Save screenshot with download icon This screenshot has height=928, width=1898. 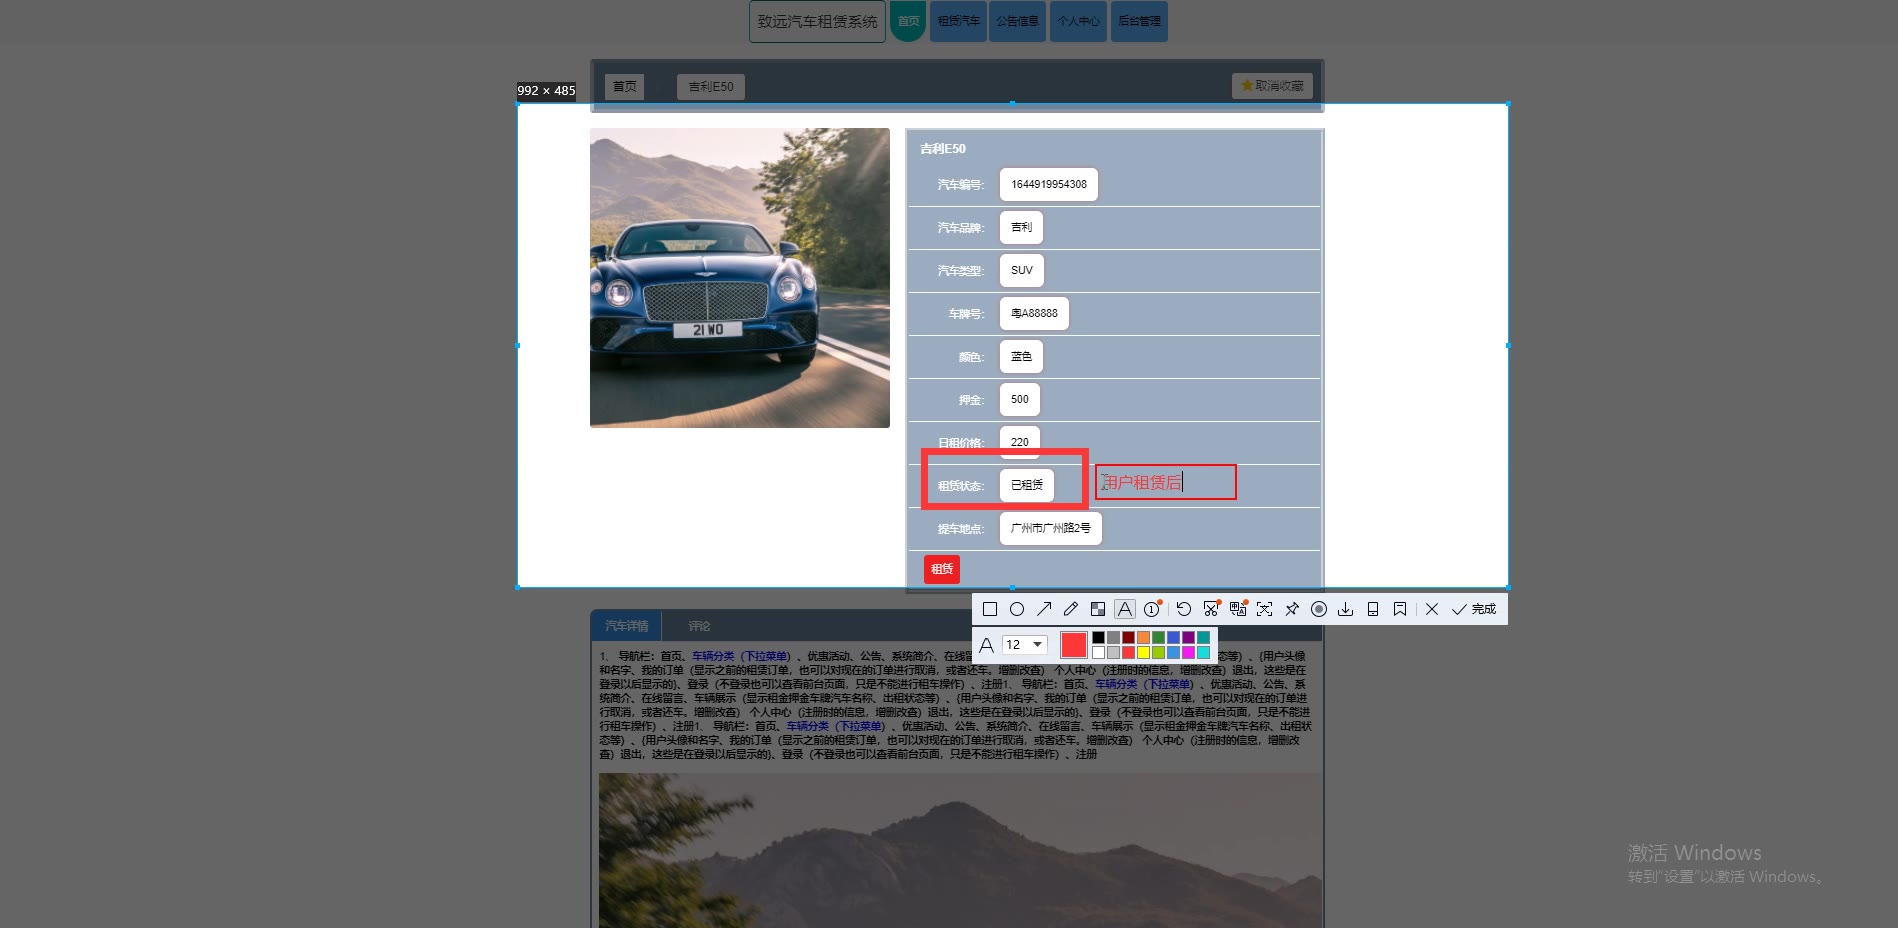pos(1346,609)
